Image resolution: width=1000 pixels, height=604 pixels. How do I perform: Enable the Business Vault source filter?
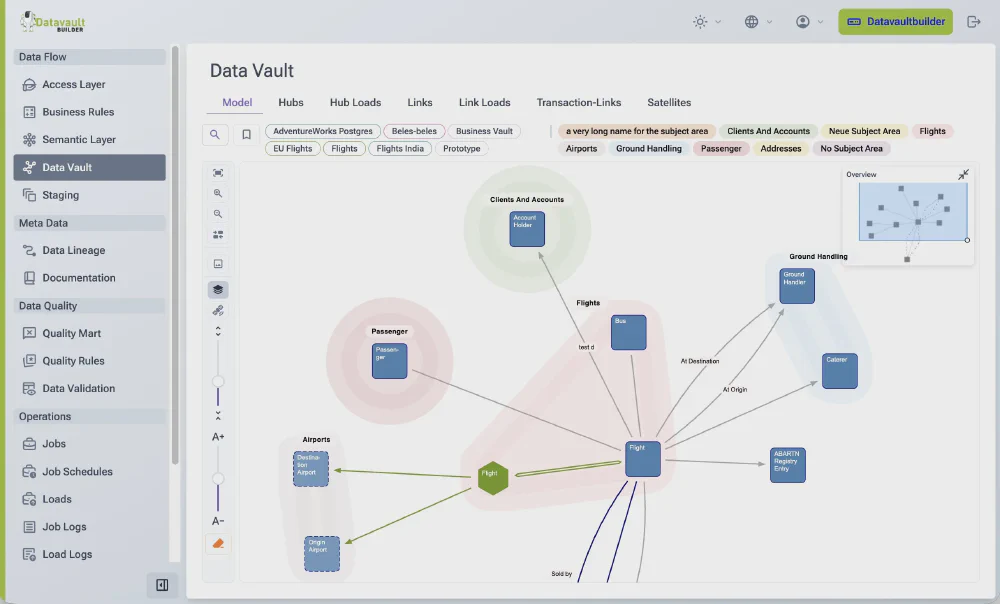tap(484, 130)
